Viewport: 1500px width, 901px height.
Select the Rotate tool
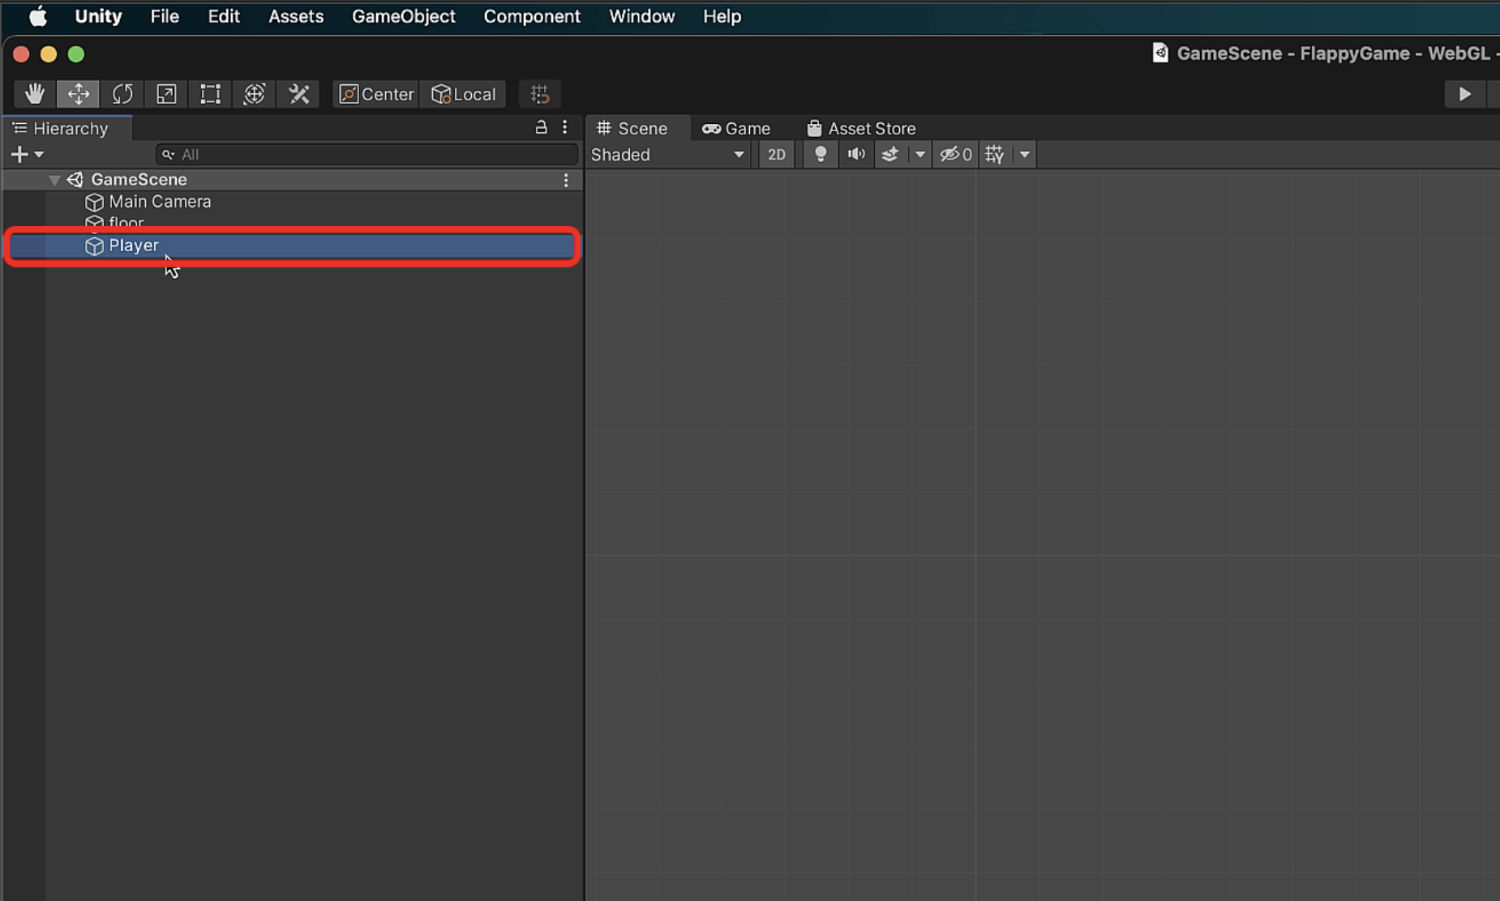pos(123,94)
